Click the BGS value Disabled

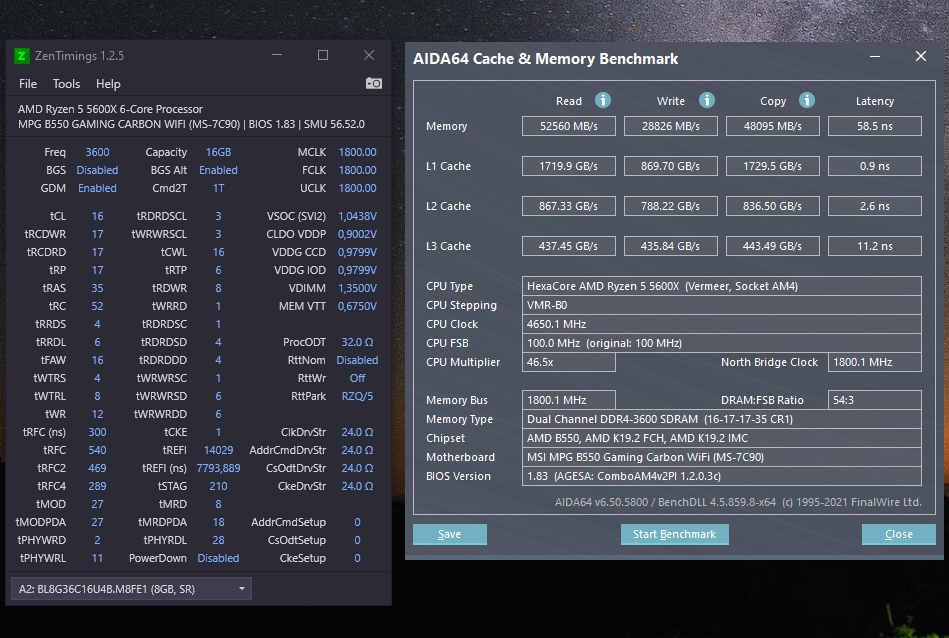coord(97,170)
